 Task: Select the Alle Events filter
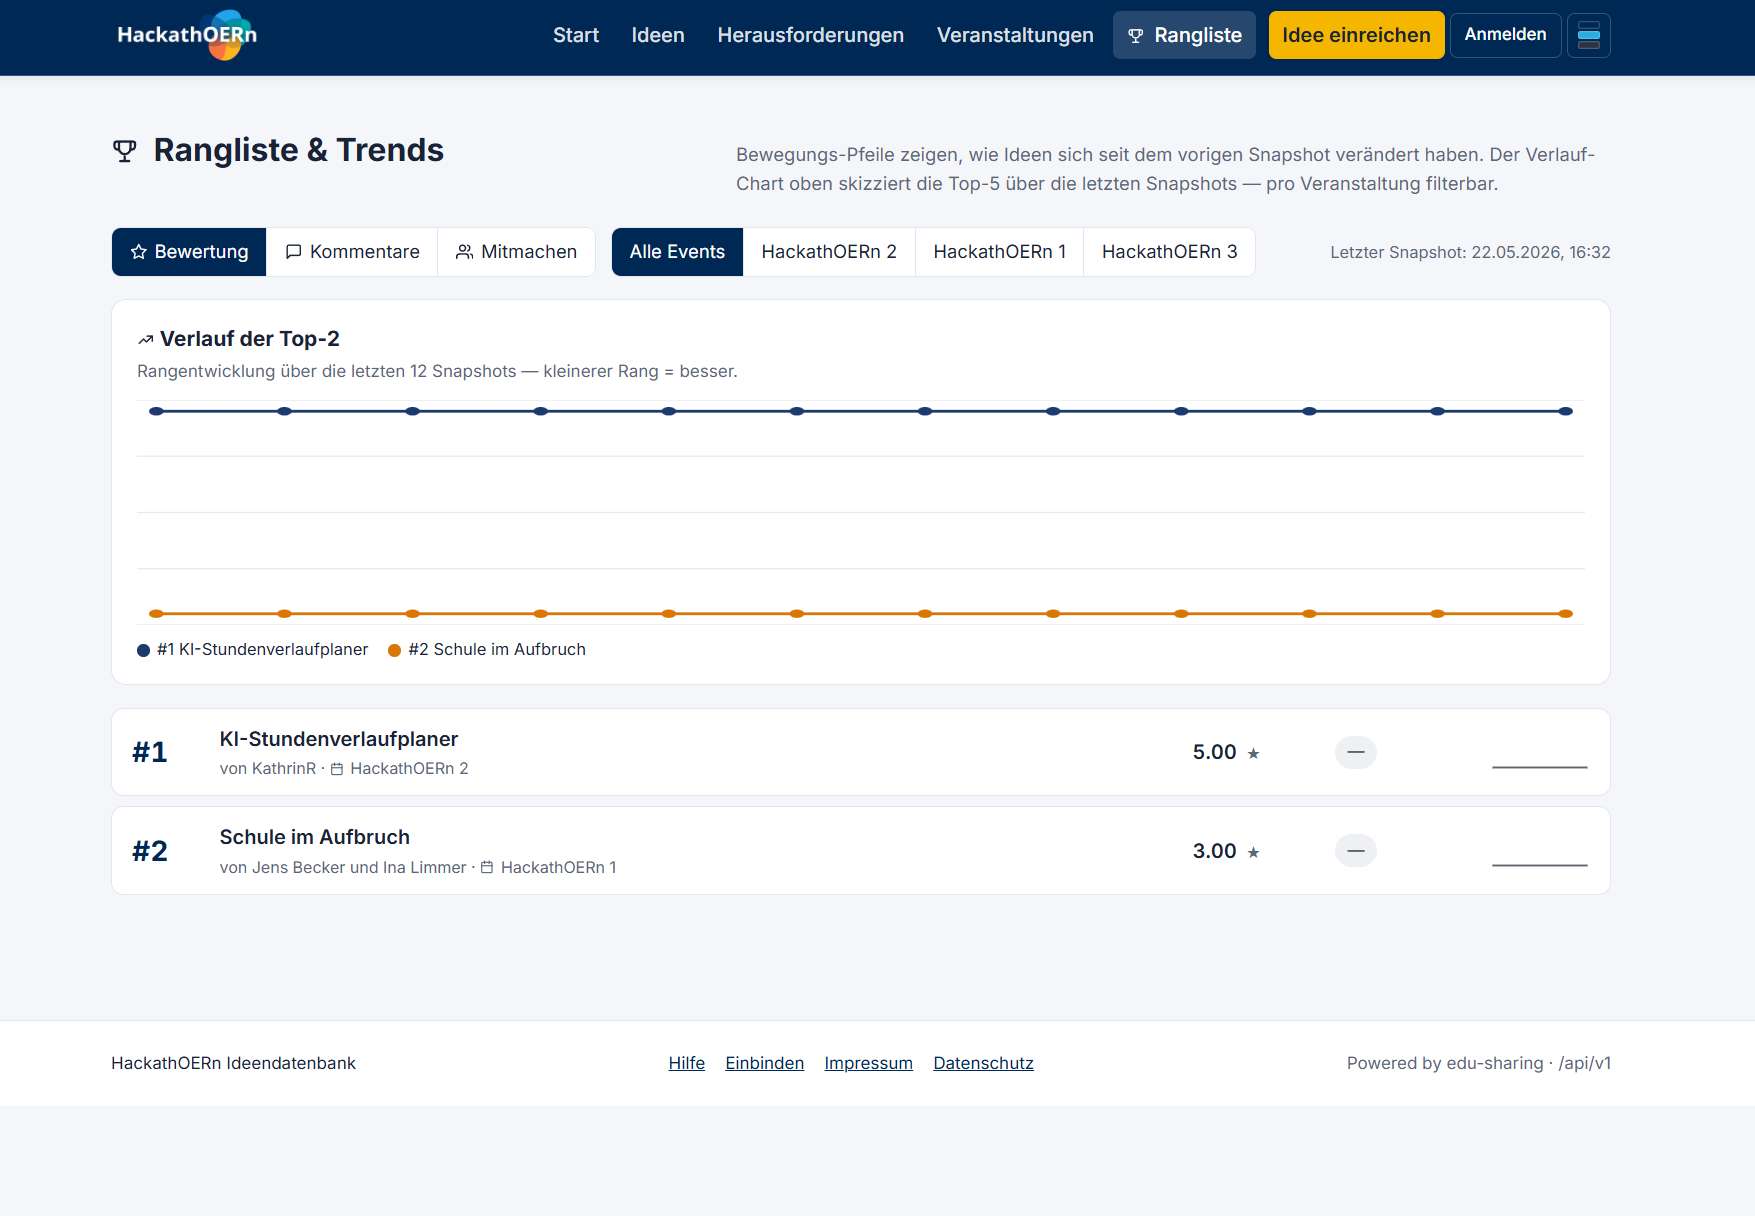pyautogui.click(x=677, y=252)
